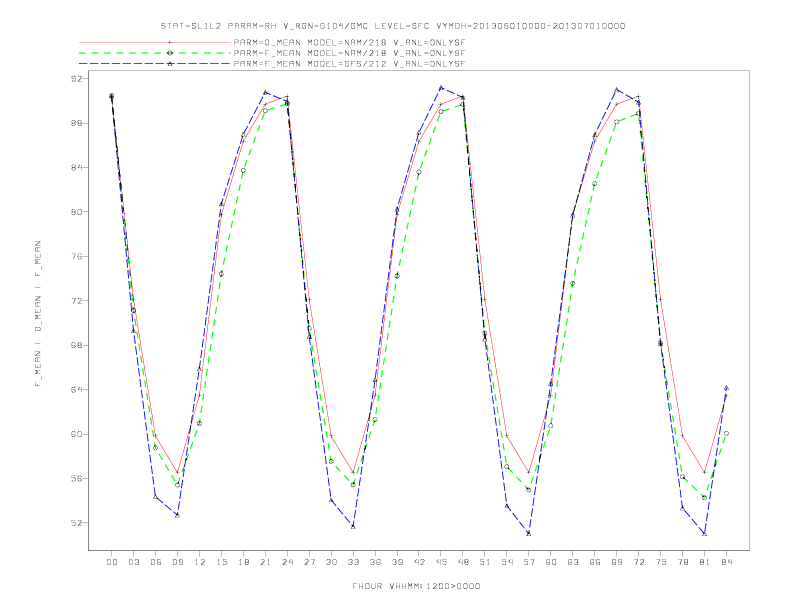This screenshot has width=792, height=612.
Task: Click the x-axis forecast hour label 42
Action: pyautogui.click(x=419, y=562)
